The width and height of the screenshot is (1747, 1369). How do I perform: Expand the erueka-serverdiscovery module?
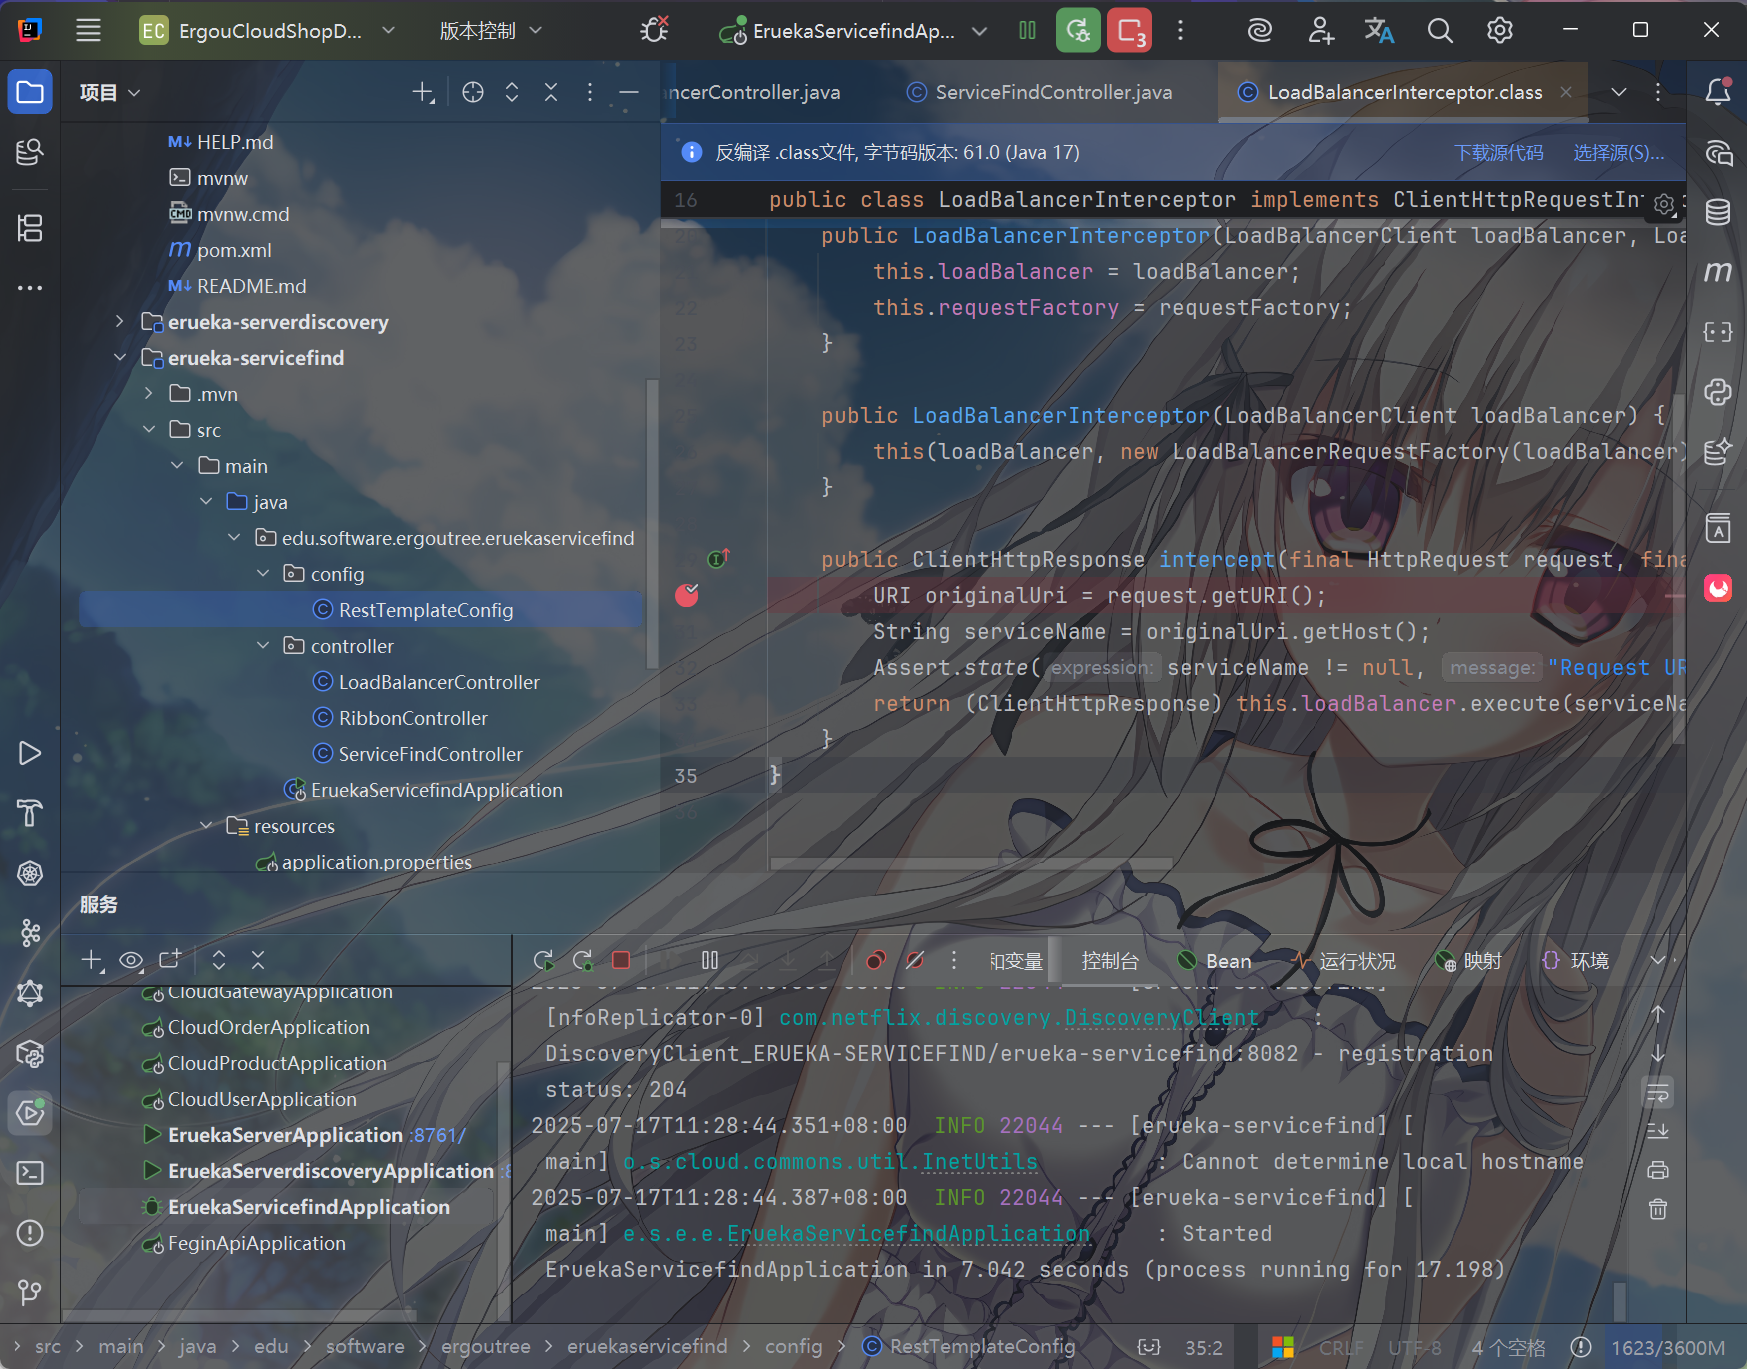point(120,322)
